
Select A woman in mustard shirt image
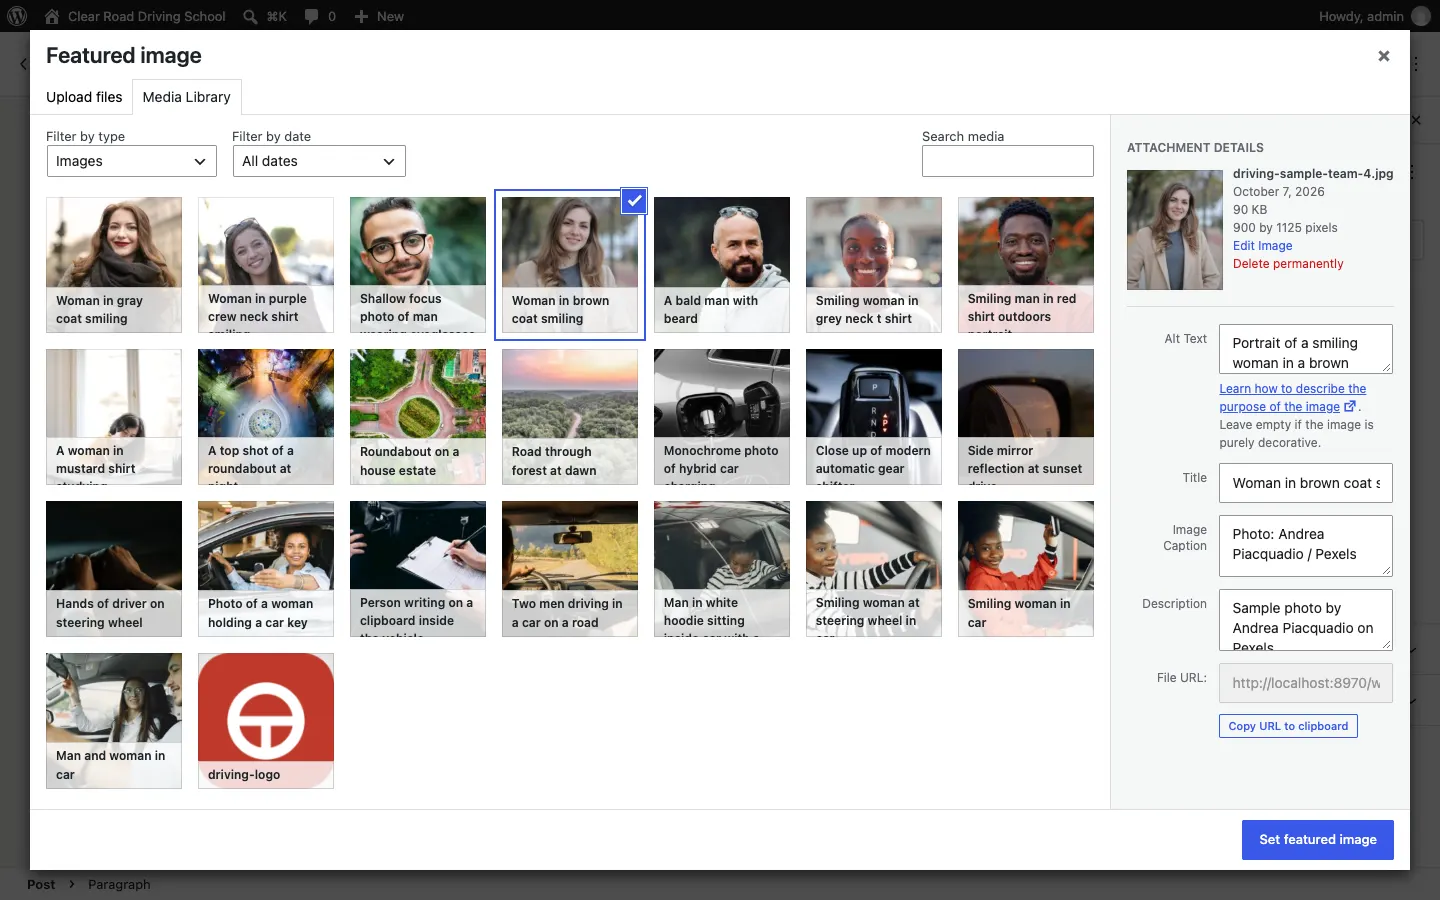[x=114, y=417]
